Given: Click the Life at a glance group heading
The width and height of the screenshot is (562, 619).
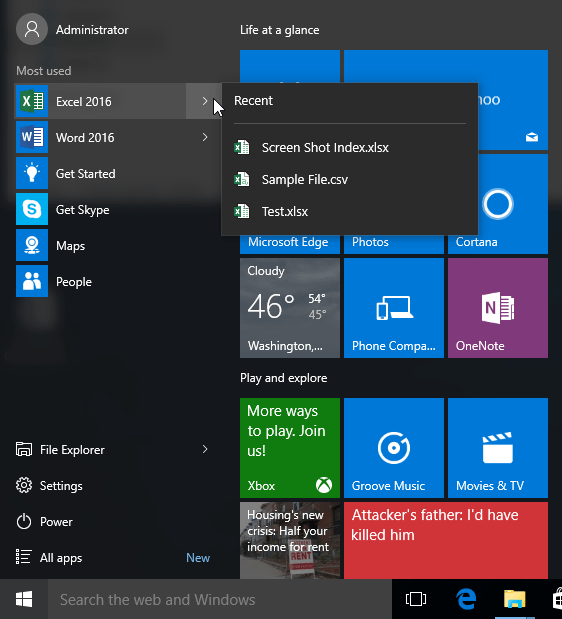Looking at the screenshot, I should (x=279, y=30).
